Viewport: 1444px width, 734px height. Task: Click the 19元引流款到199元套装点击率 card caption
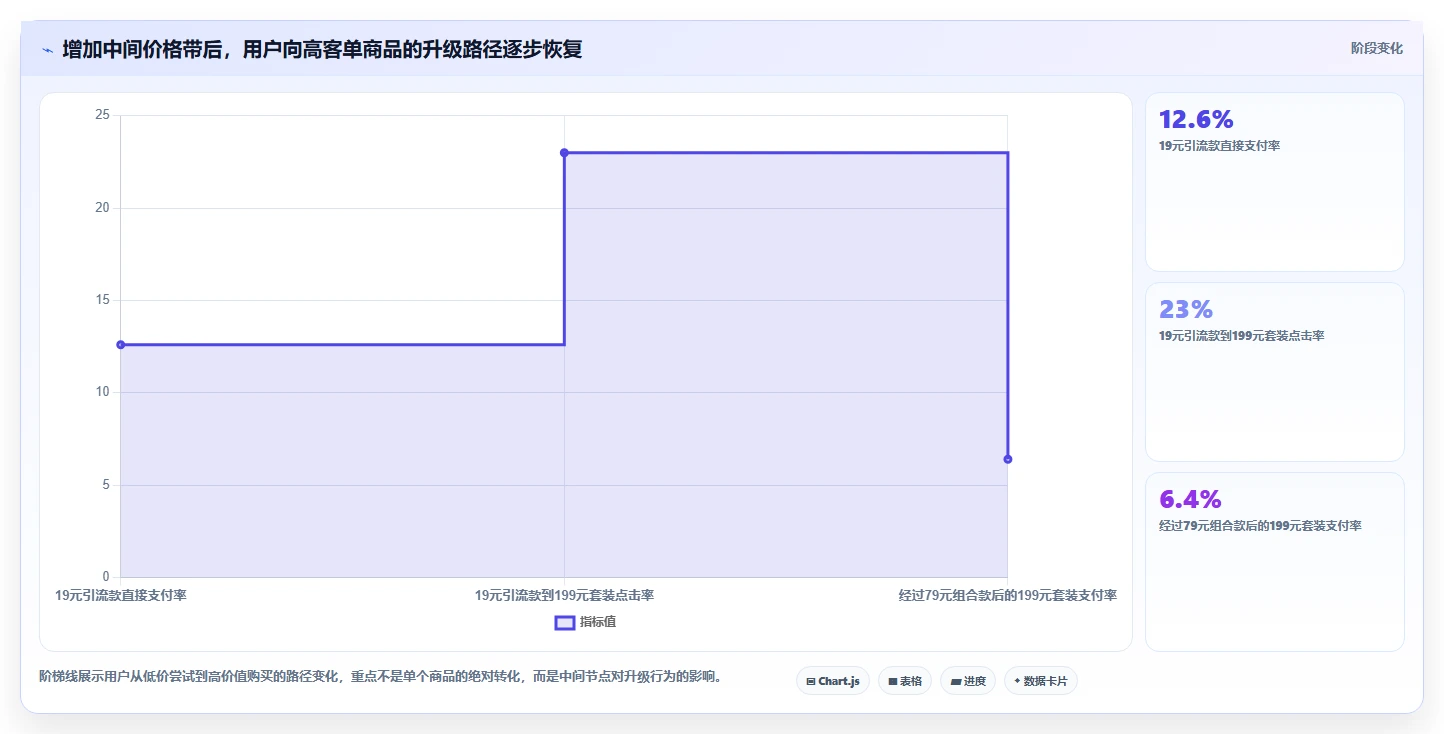pyautogui.click(x=1241, y=336)
